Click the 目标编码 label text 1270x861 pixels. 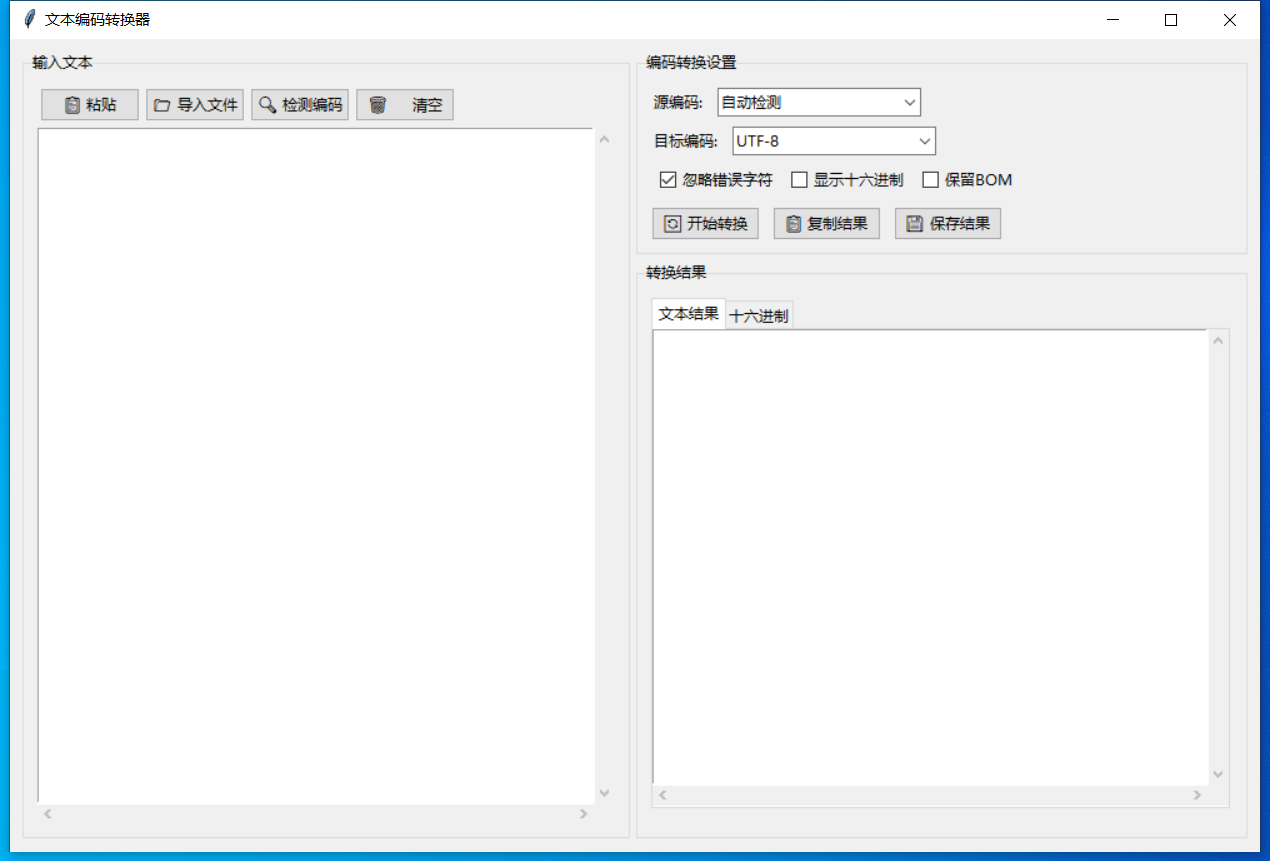point(686,141)
